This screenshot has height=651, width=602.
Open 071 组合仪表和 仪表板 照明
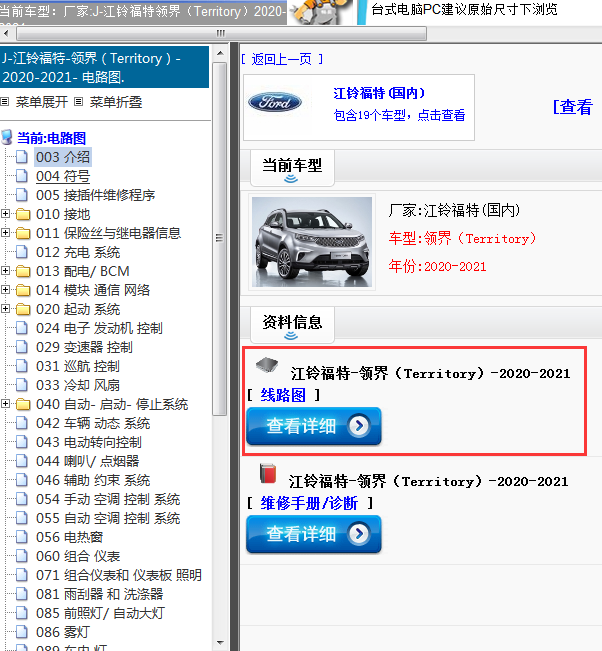click(x=119, y=575)
